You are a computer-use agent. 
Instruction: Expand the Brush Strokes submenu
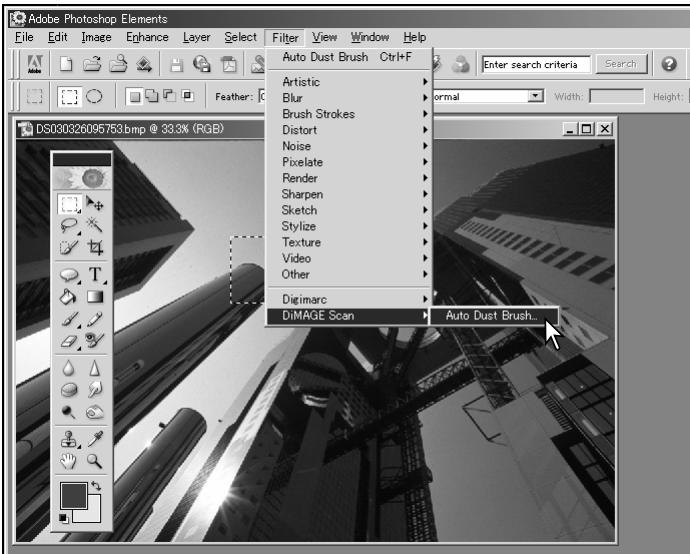pos(349,114)
